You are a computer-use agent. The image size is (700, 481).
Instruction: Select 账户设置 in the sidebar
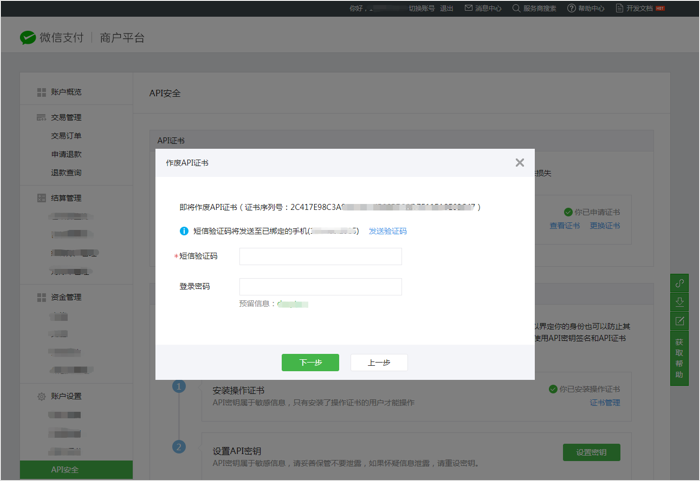(x=66, y=396)
